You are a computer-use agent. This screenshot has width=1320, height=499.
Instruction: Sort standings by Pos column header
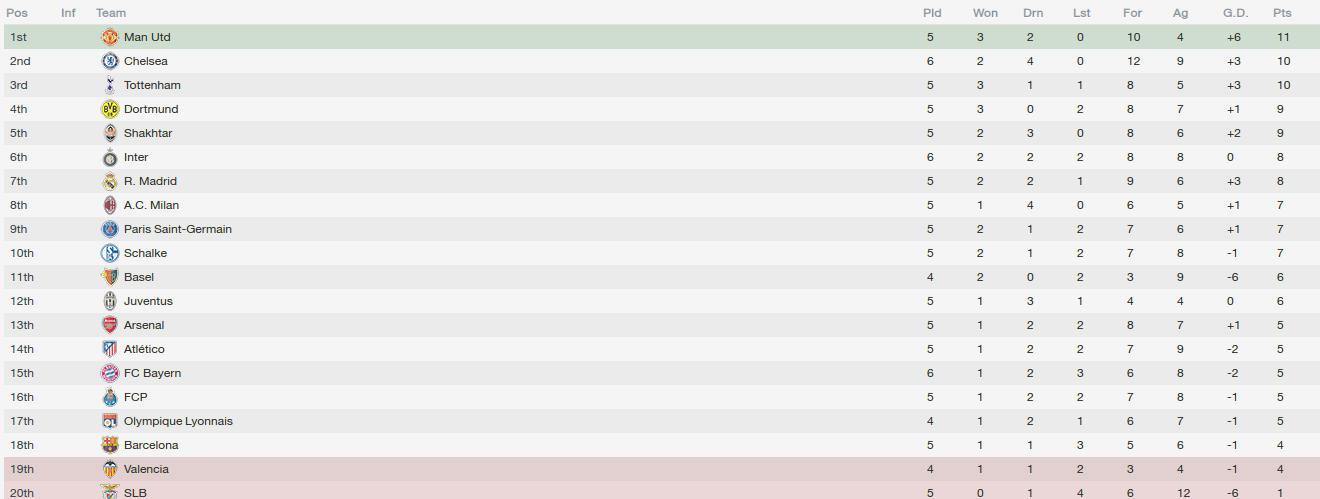17,13
